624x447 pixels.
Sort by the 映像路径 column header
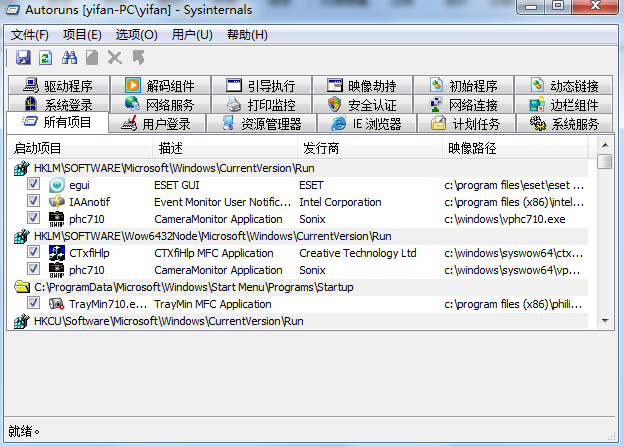point(515,148)
